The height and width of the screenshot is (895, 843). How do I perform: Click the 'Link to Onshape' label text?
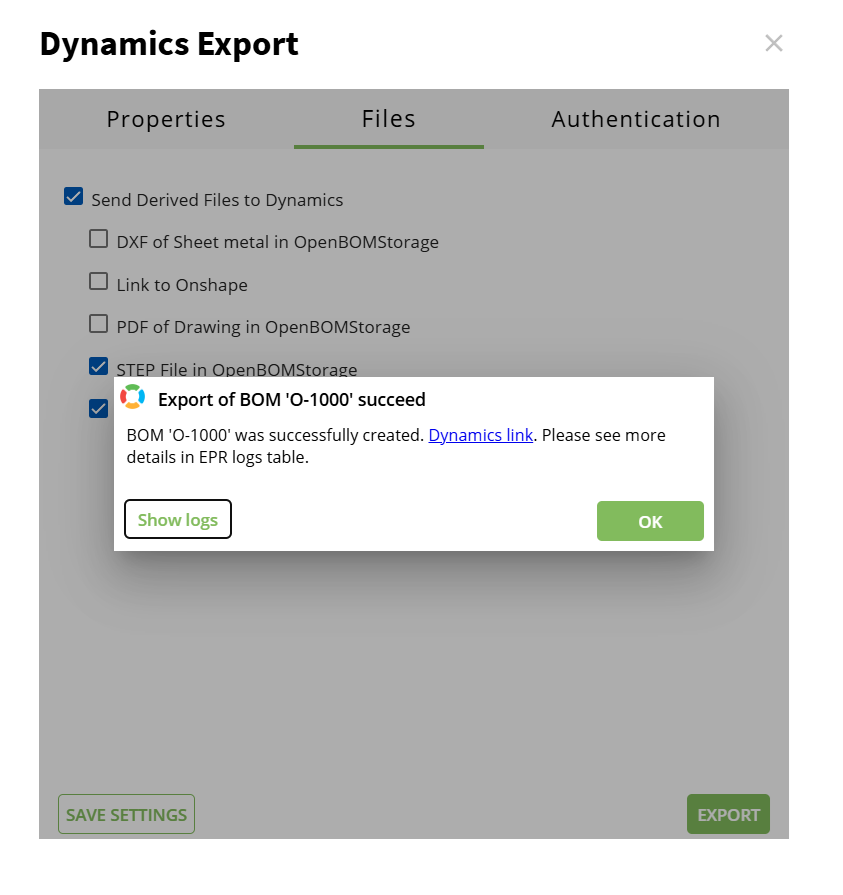182,285
